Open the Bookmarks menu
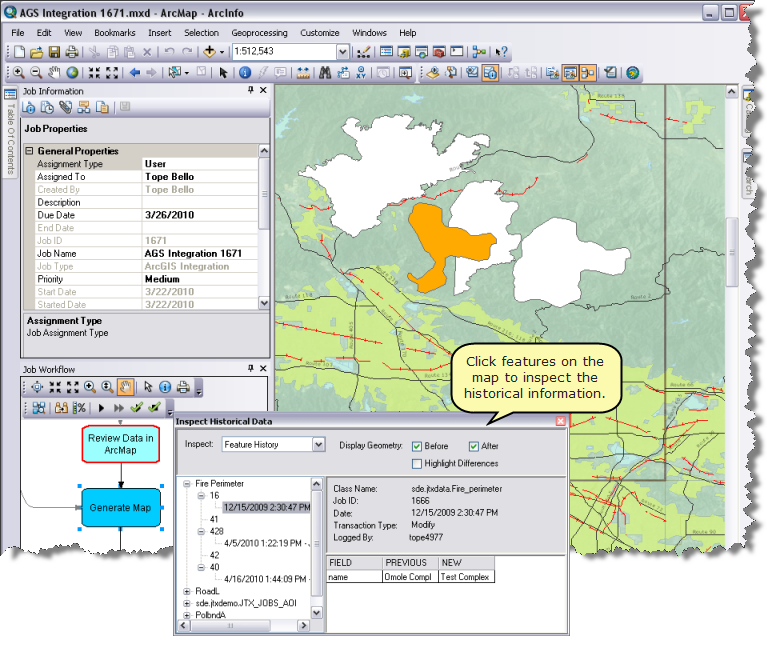767x647 pixels. [x=115, y=33]
